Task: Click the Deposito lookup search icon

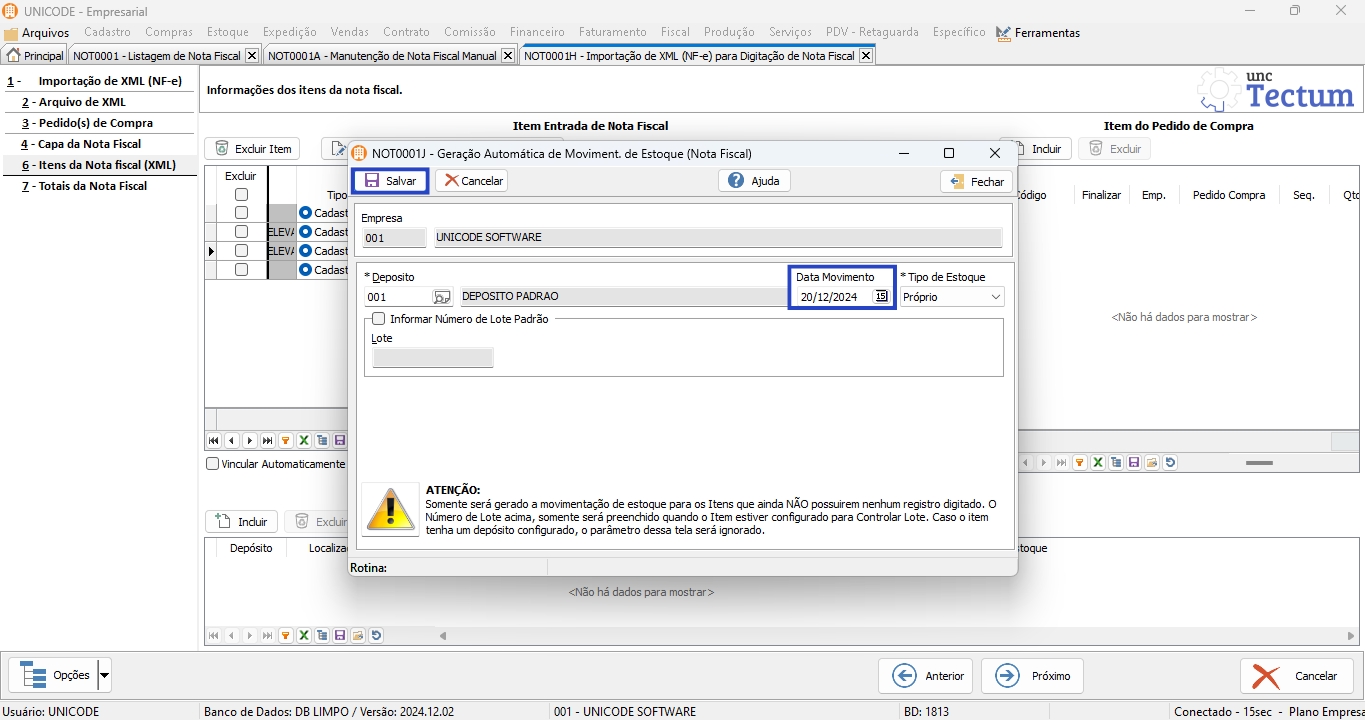Action: [441, 297]
